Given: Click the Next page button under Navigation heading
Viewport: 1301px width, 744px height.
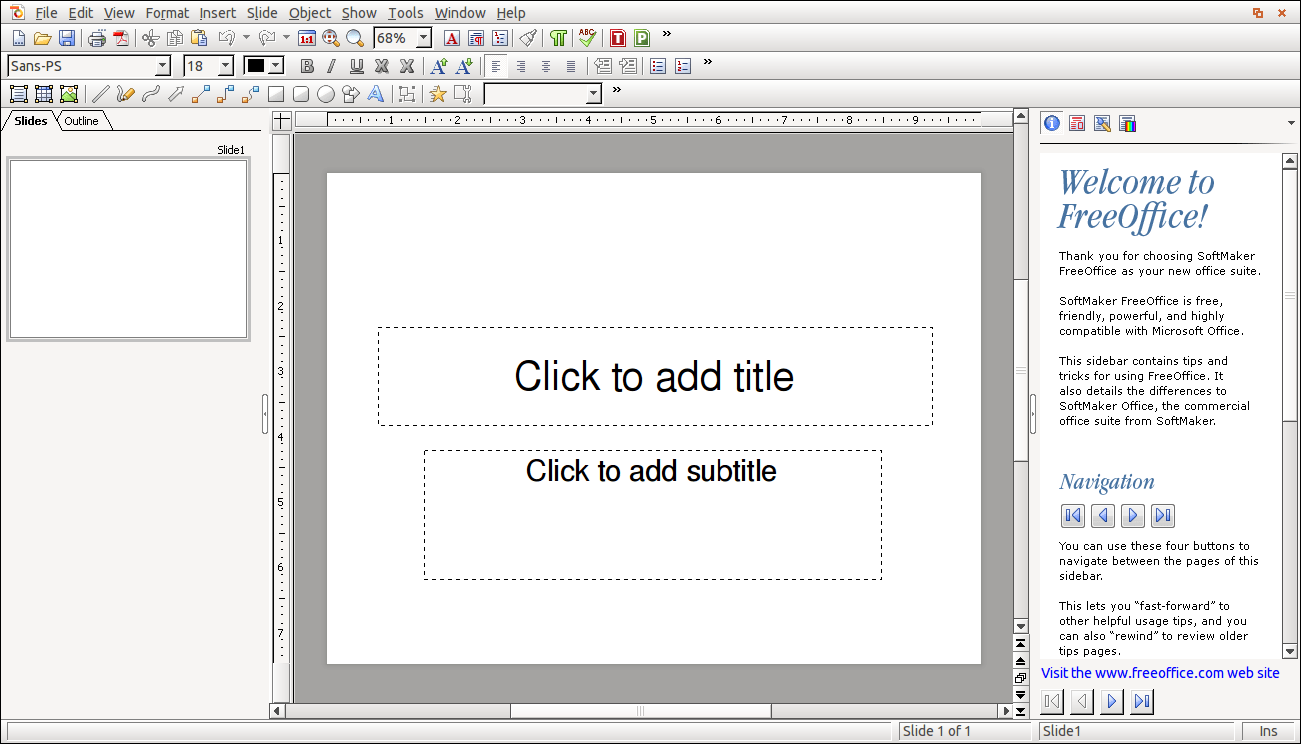Looking at the screenshot, I should [x=1133, y=516].
